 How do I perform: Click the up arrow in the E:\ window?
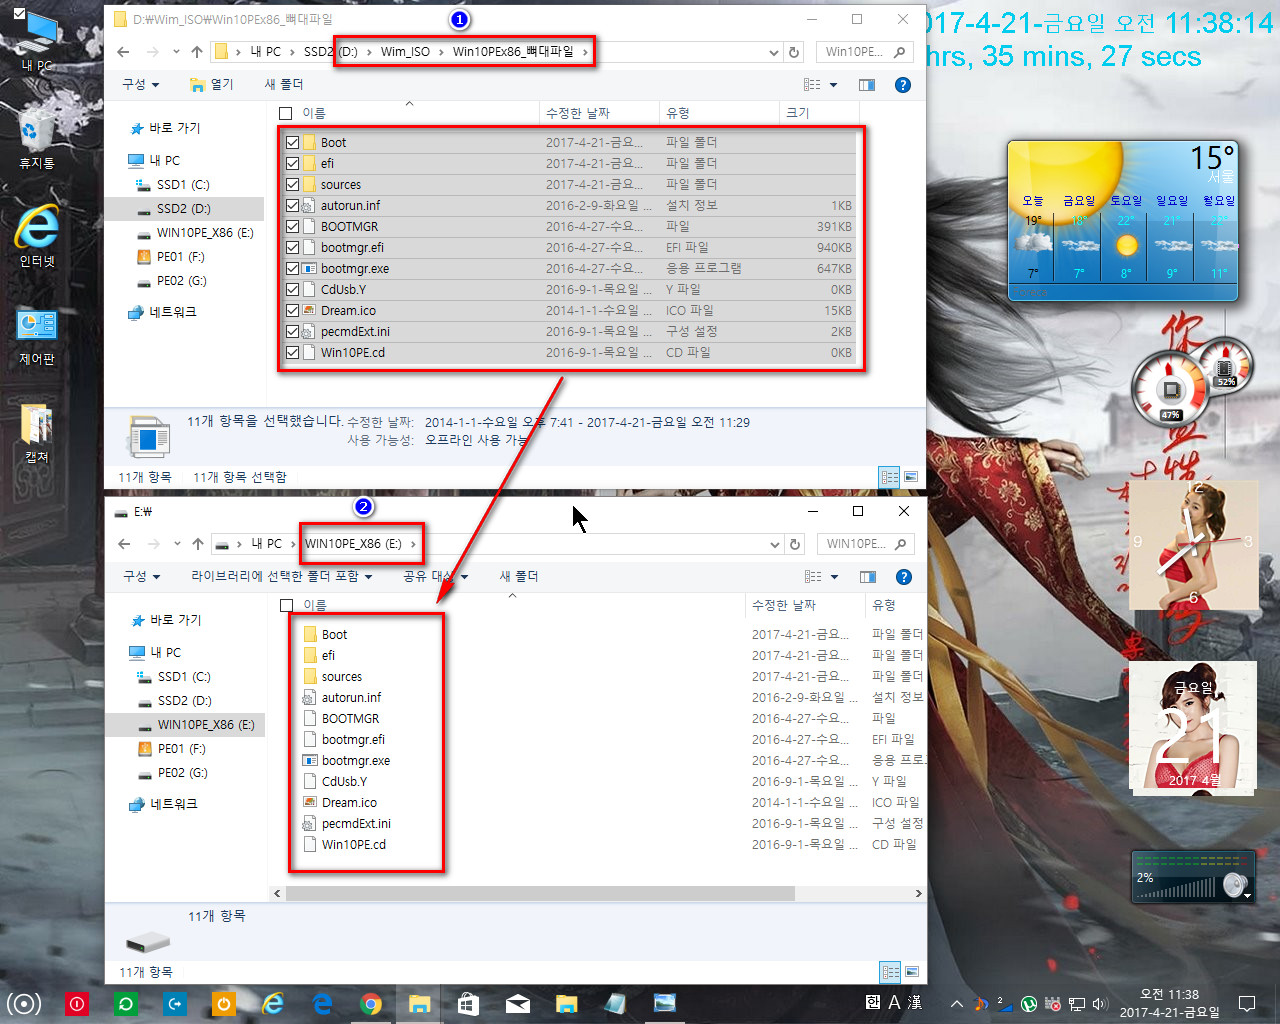(x=198, y=544)
